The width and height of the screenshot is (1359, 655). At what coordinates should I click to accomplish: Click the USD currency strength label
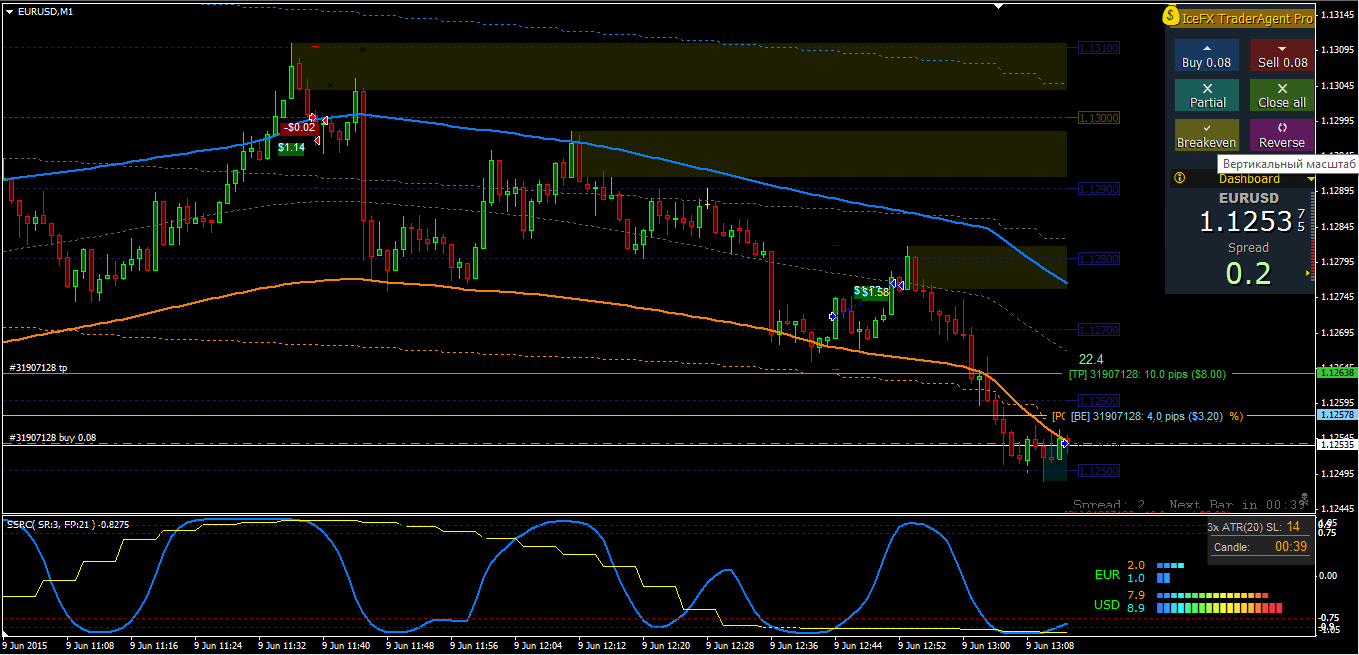tap(1107, 605)
